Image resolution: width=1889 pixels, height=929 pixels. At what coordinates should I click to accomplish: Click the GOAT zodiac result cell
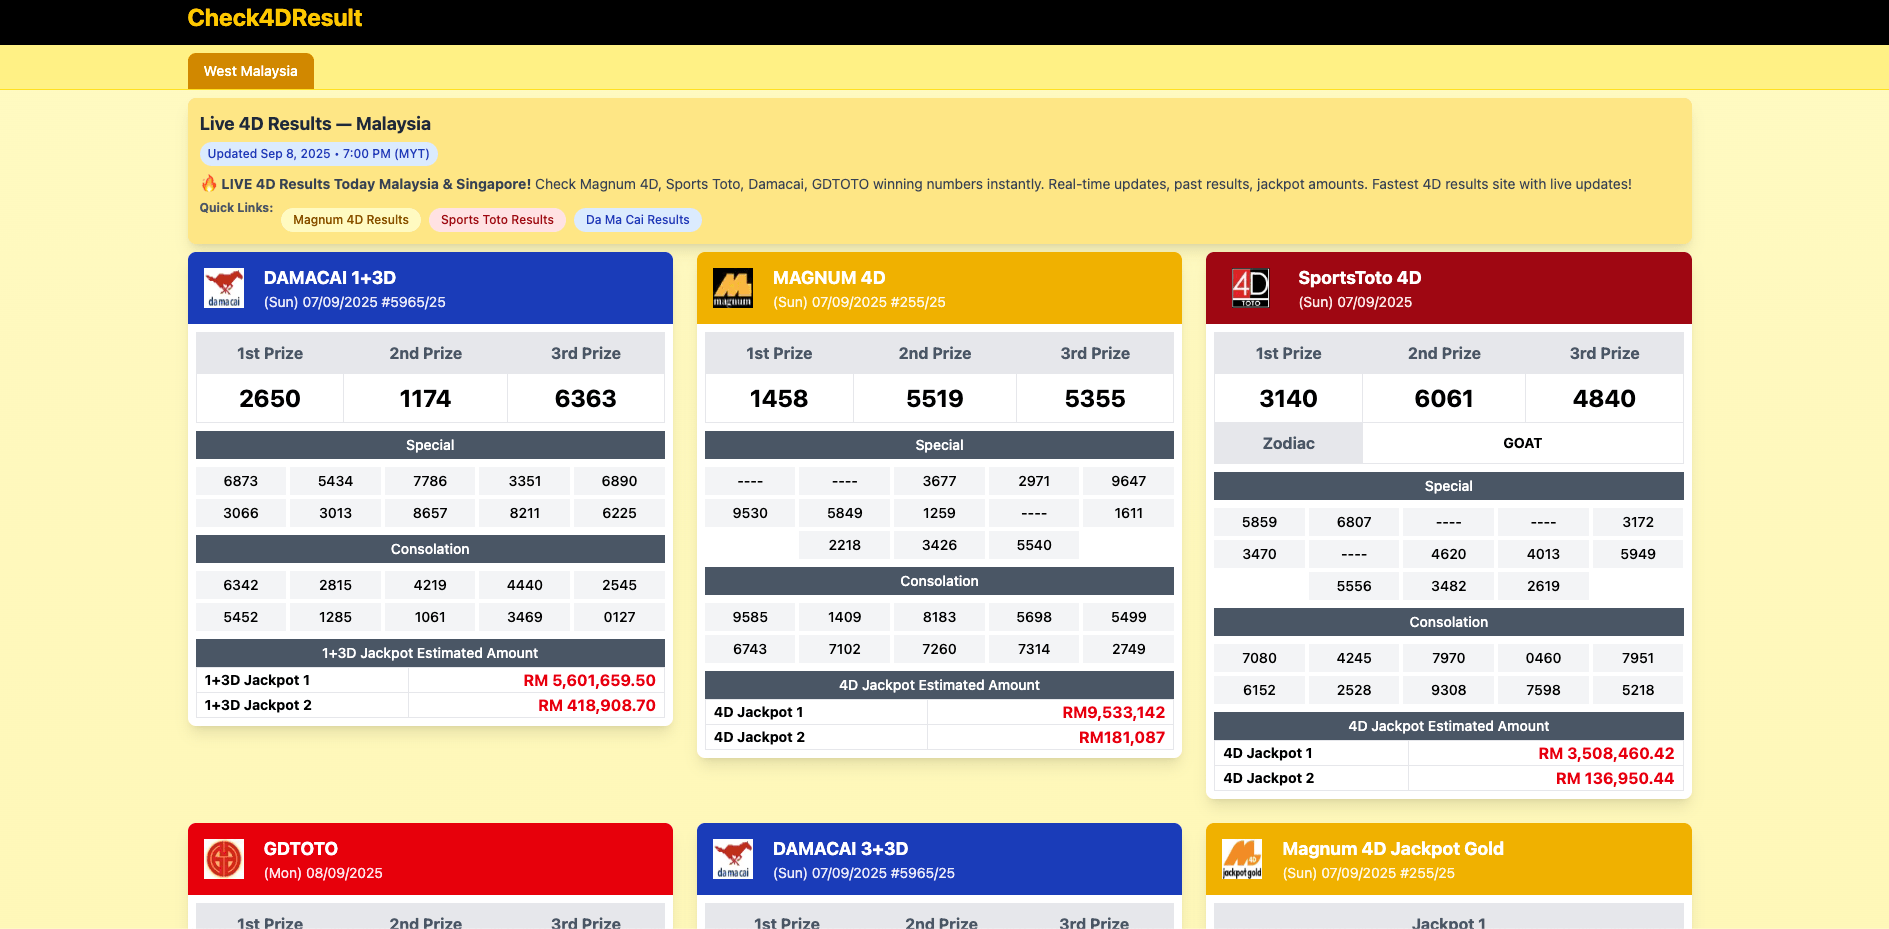coord(1523,443)
